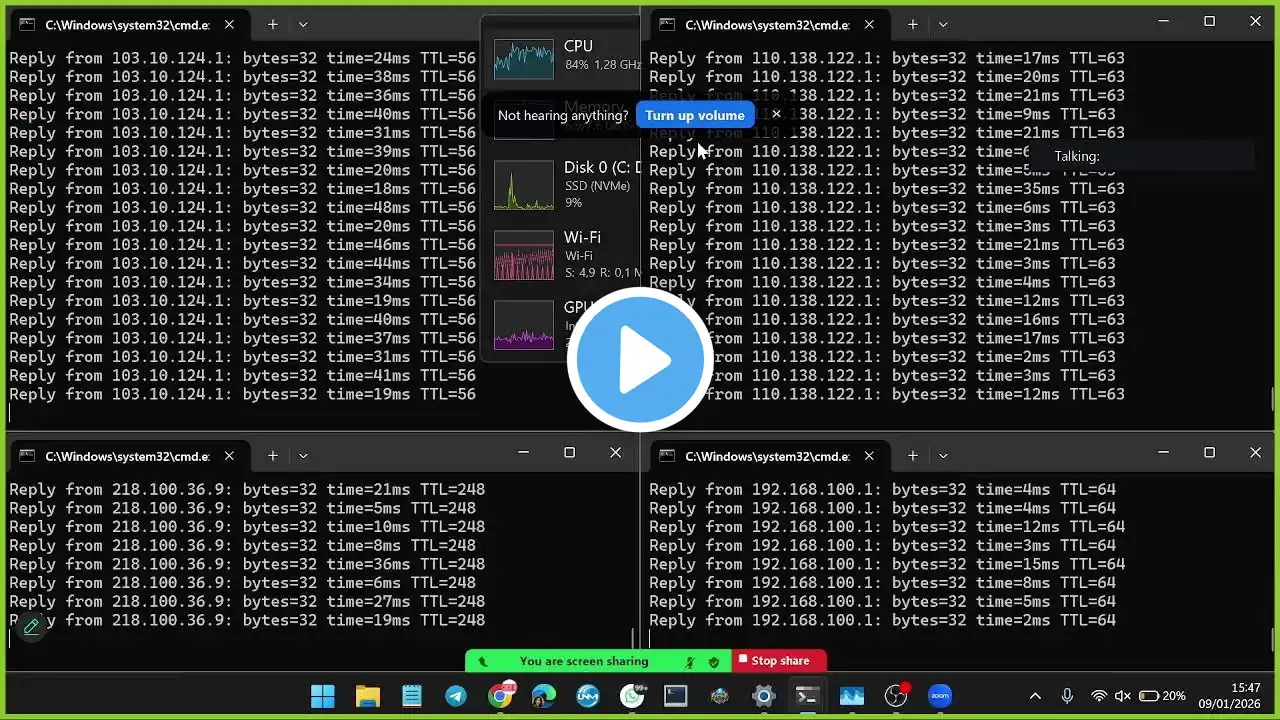Screen dimensions: 1280x720
Task: Click the Turn up volume button
Action: pos(695,115)
